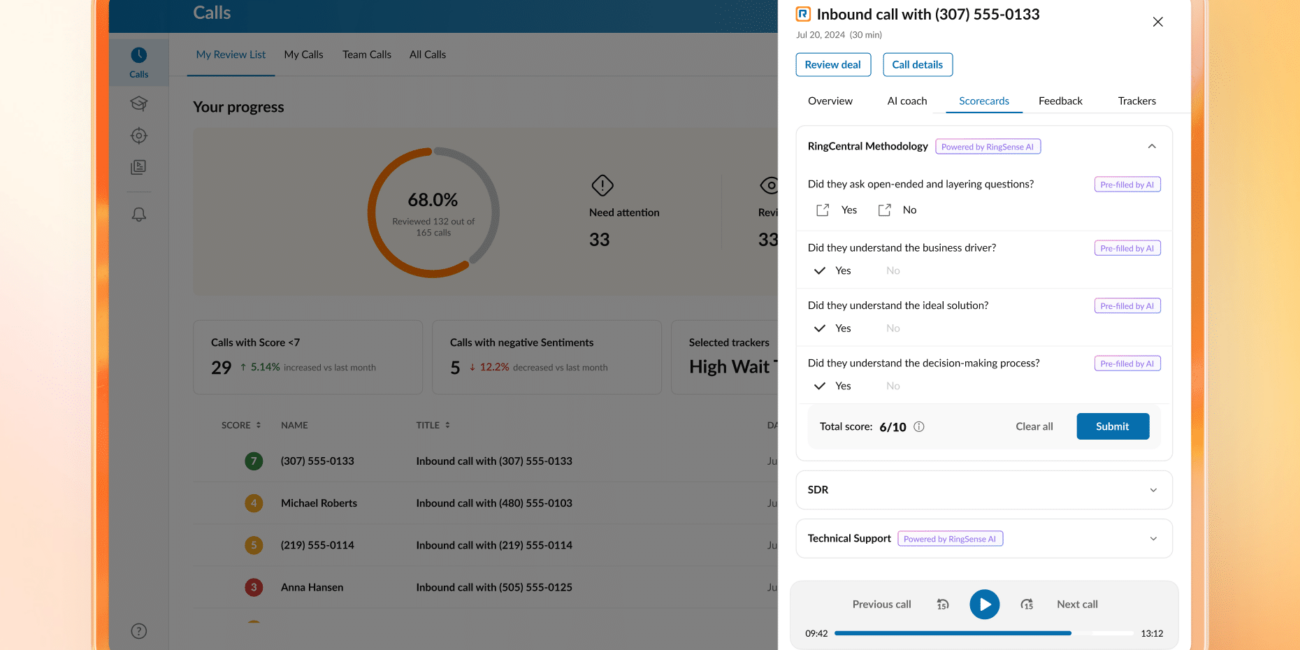Open the notifications bell icon
Image resolution: width=1300 pixels, height=650 pixels.
(139, 215)
